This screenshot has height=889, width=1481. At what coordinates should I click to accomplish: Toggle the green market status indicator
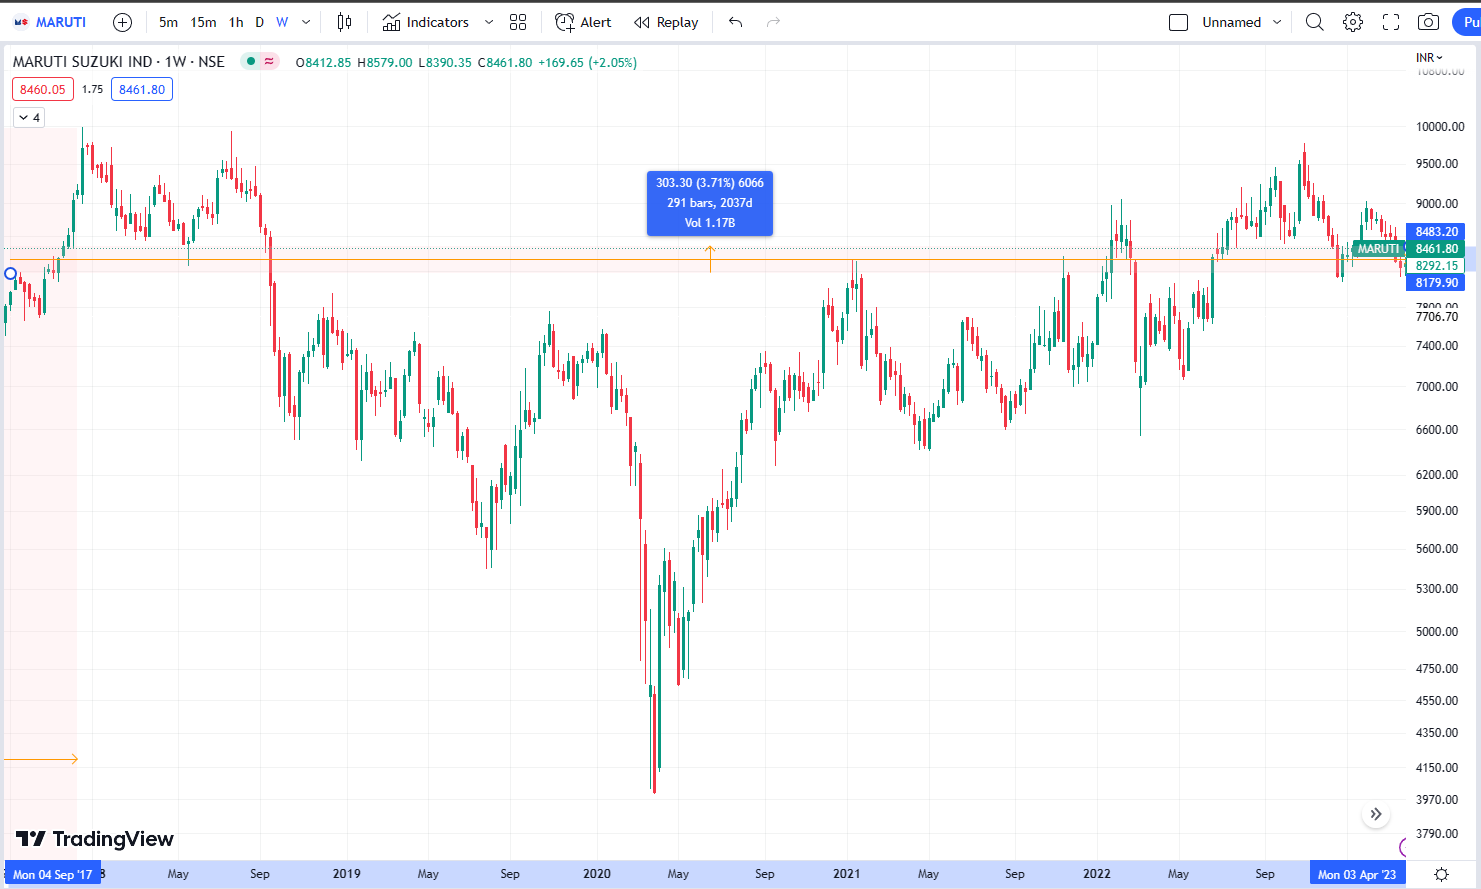250,61
